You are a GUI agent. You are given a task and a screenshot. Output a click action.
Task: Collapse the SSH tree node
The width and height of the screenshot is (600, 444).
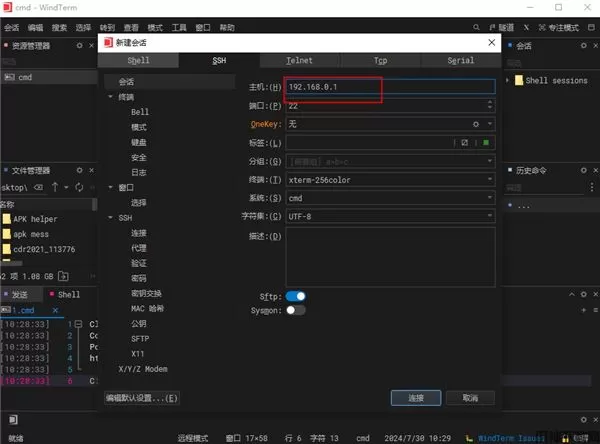tap(111, 217)
